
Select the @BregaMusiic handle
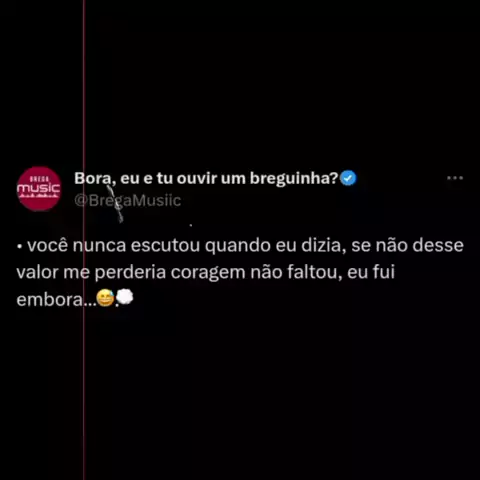tap(128, 201)
